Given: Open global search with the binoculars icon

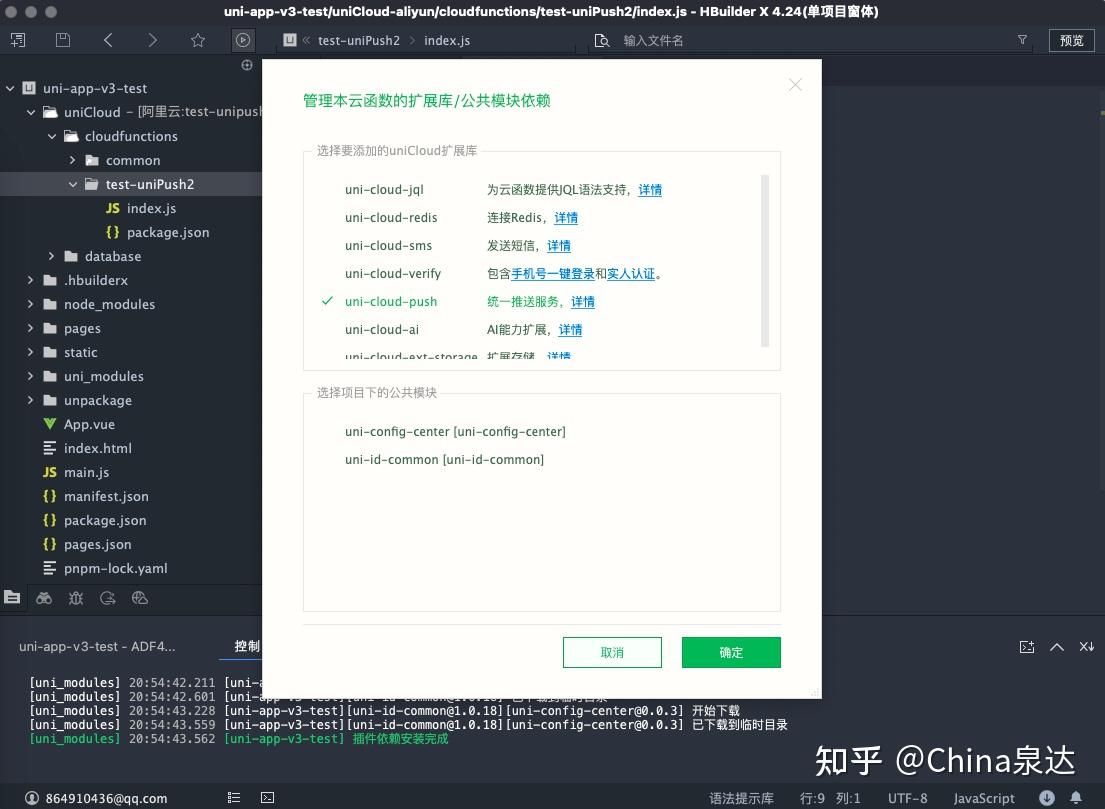Looking at the screenshot, I should (x=44, y=597).
